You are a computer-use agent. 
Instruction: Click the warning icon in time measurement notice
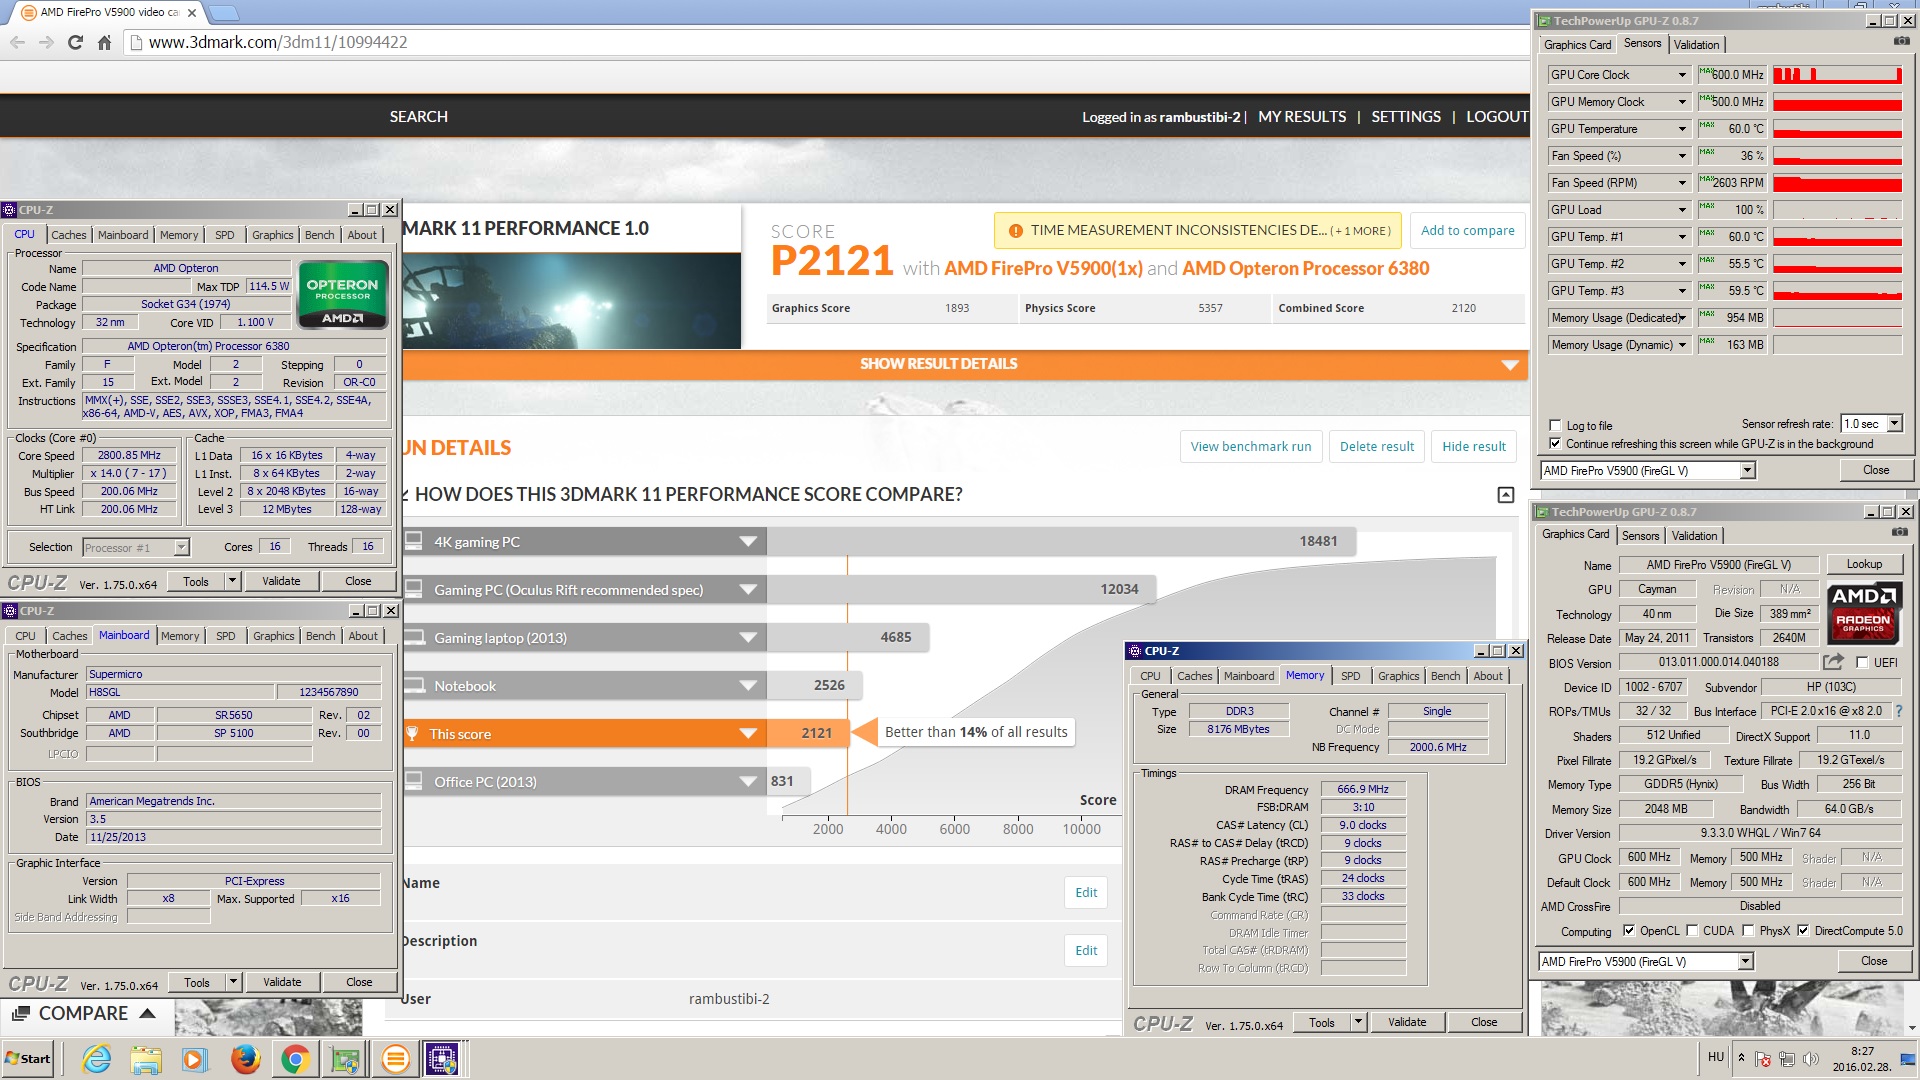[x=1015, y=231]
